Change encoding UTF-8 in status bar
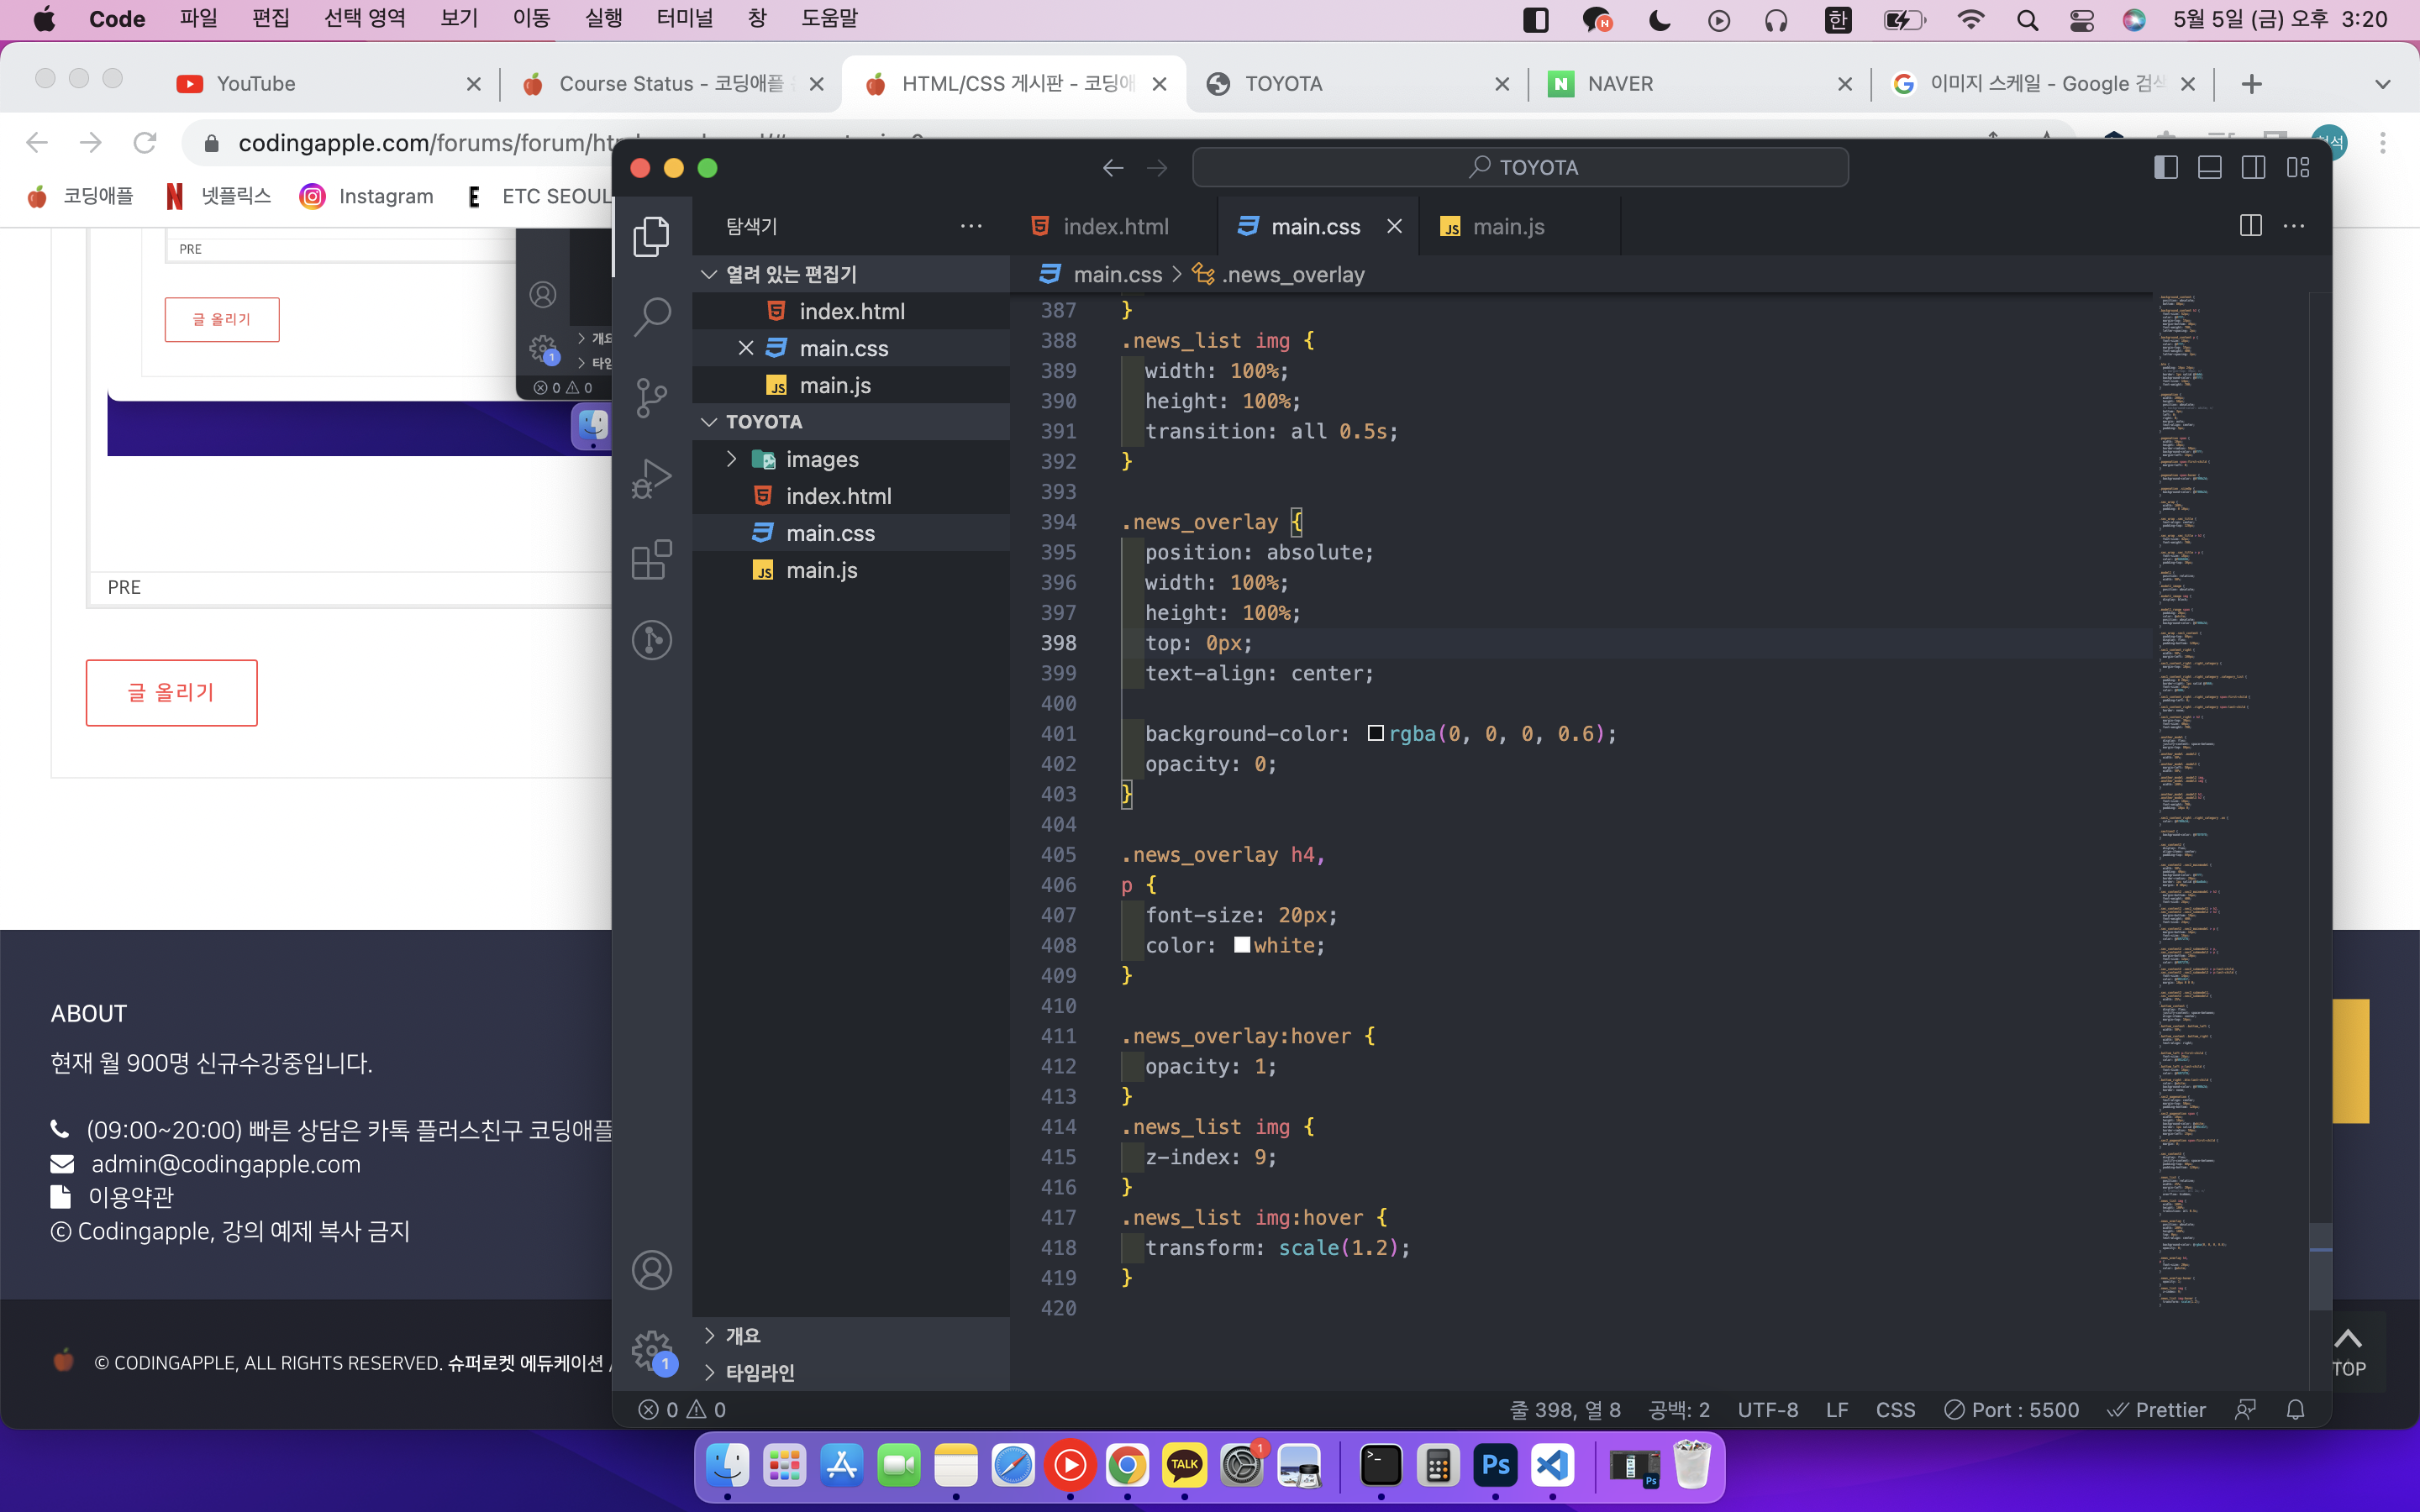Screen dimensions: 2420x1512 (1767, 1410)
